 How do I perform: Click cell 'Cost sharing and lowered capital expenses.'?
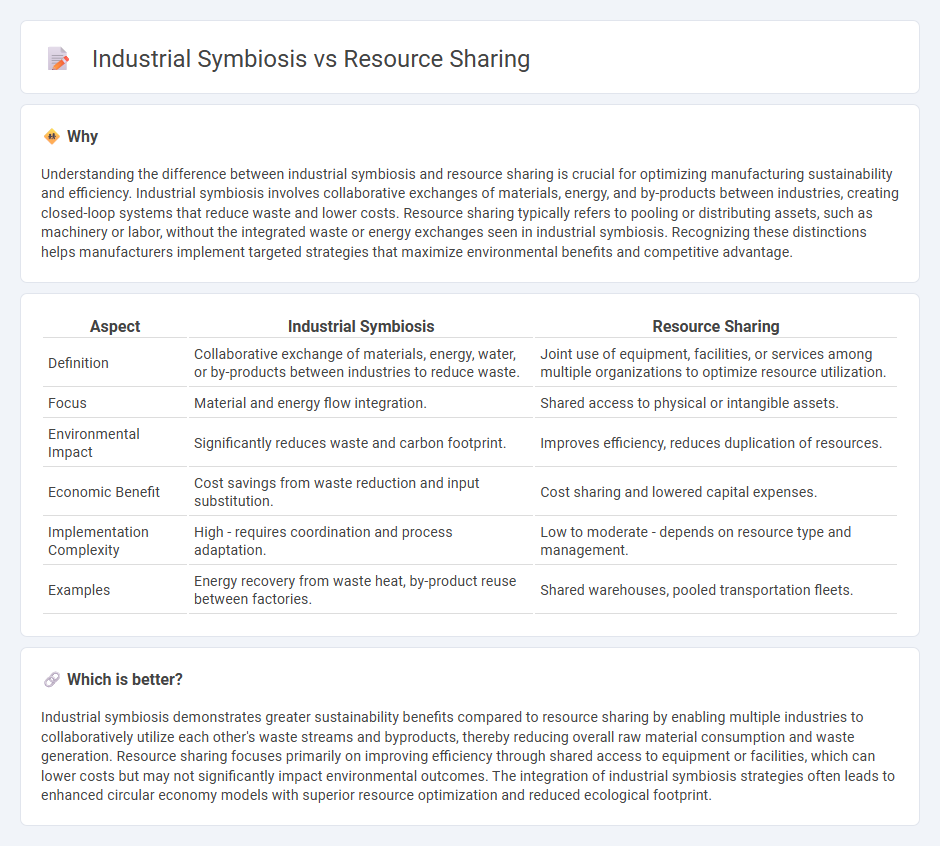coord(716,492)
